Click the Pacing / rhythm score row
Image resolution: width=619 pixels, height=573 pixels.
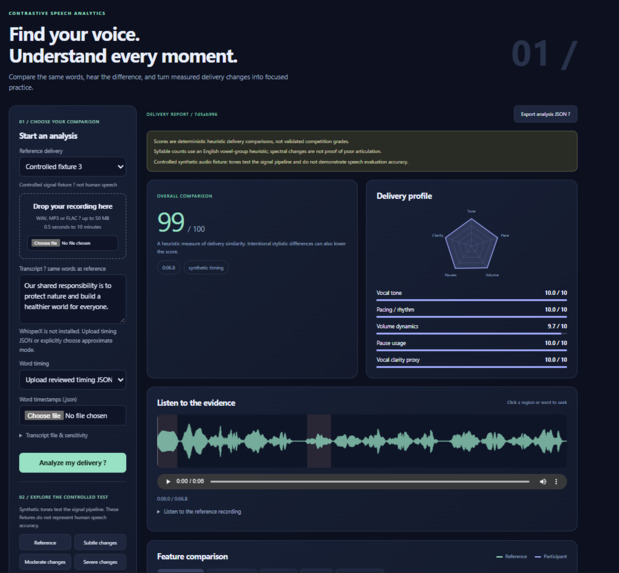tap(472, 312)
